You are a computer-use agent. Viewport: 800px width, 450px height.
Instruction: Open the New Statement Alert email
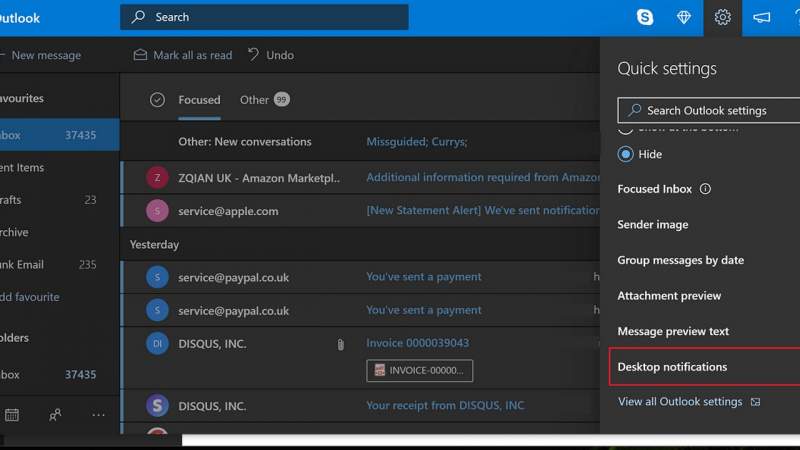(360, 211)
